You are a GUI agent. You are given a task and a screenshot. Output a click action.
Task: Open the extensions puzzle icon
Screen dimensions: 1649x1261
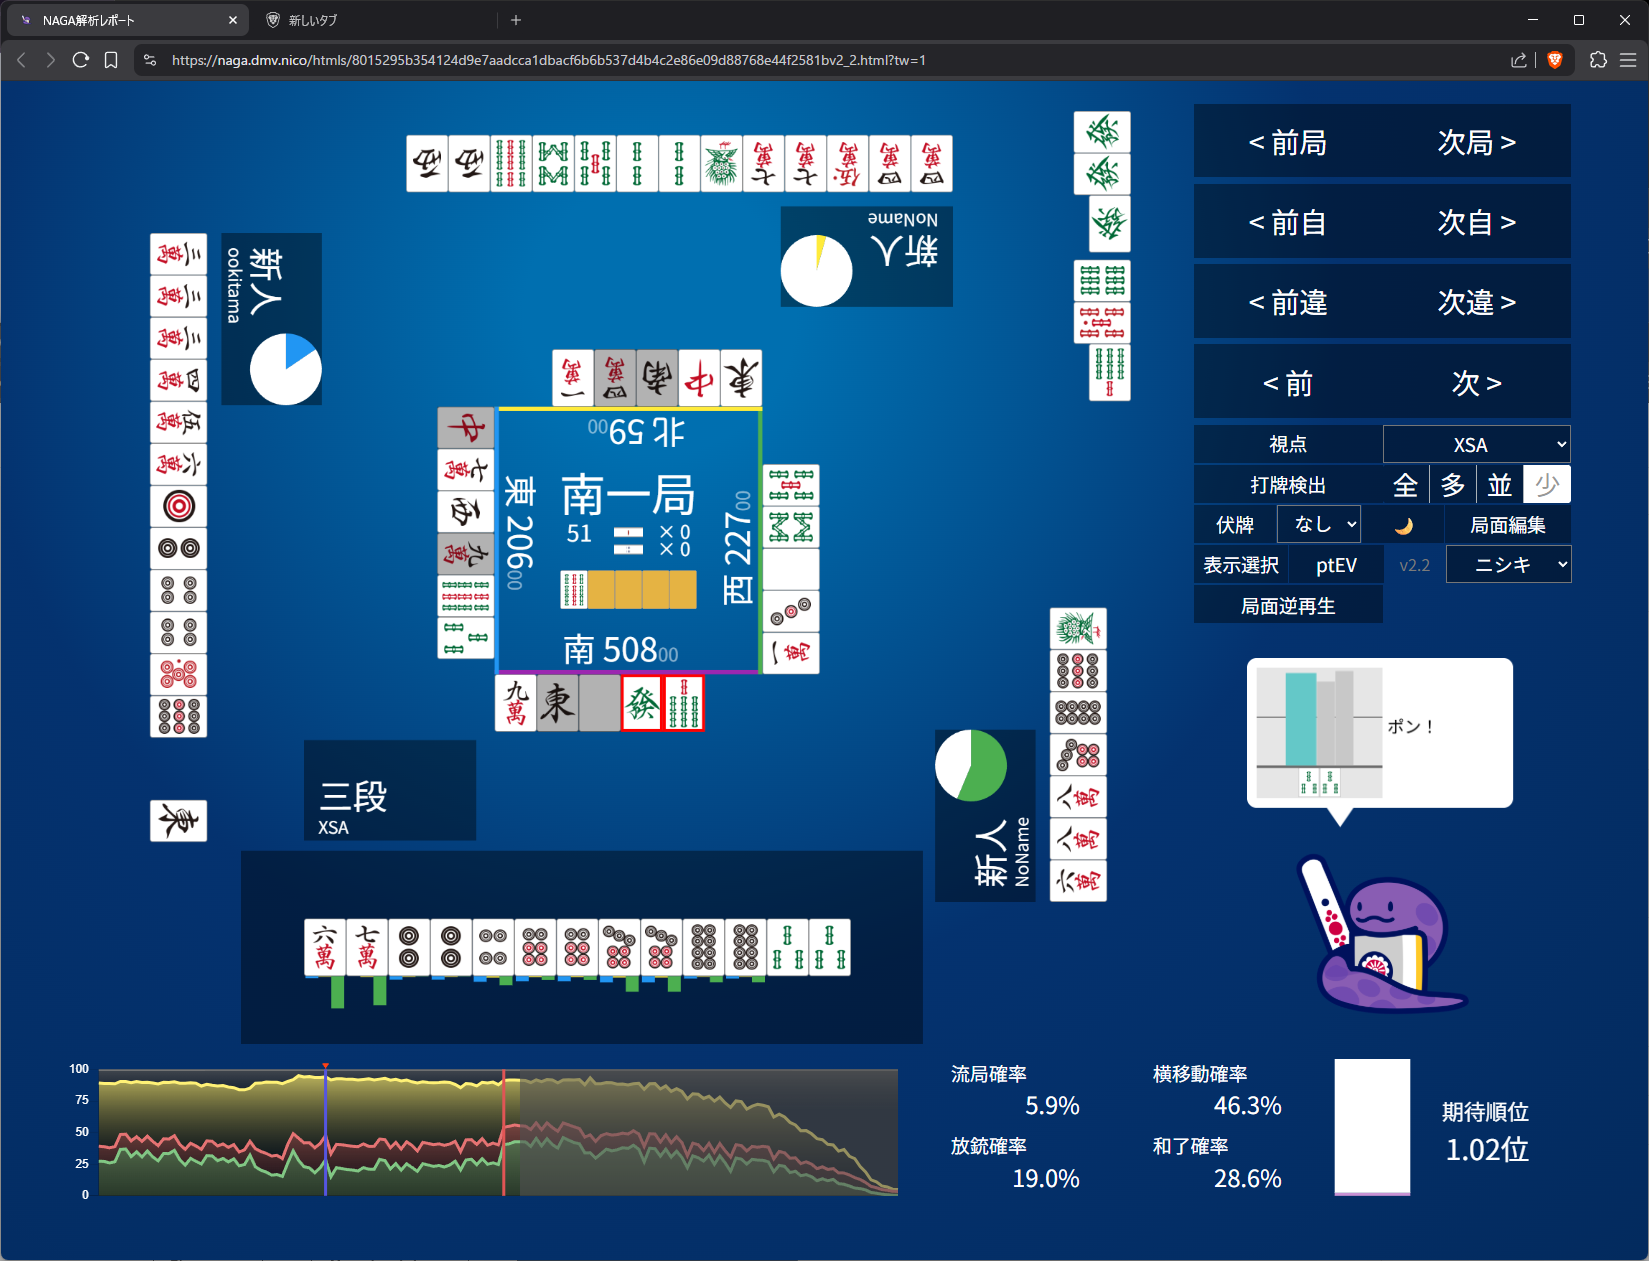pyautogui.click(x=1598, y=60)
